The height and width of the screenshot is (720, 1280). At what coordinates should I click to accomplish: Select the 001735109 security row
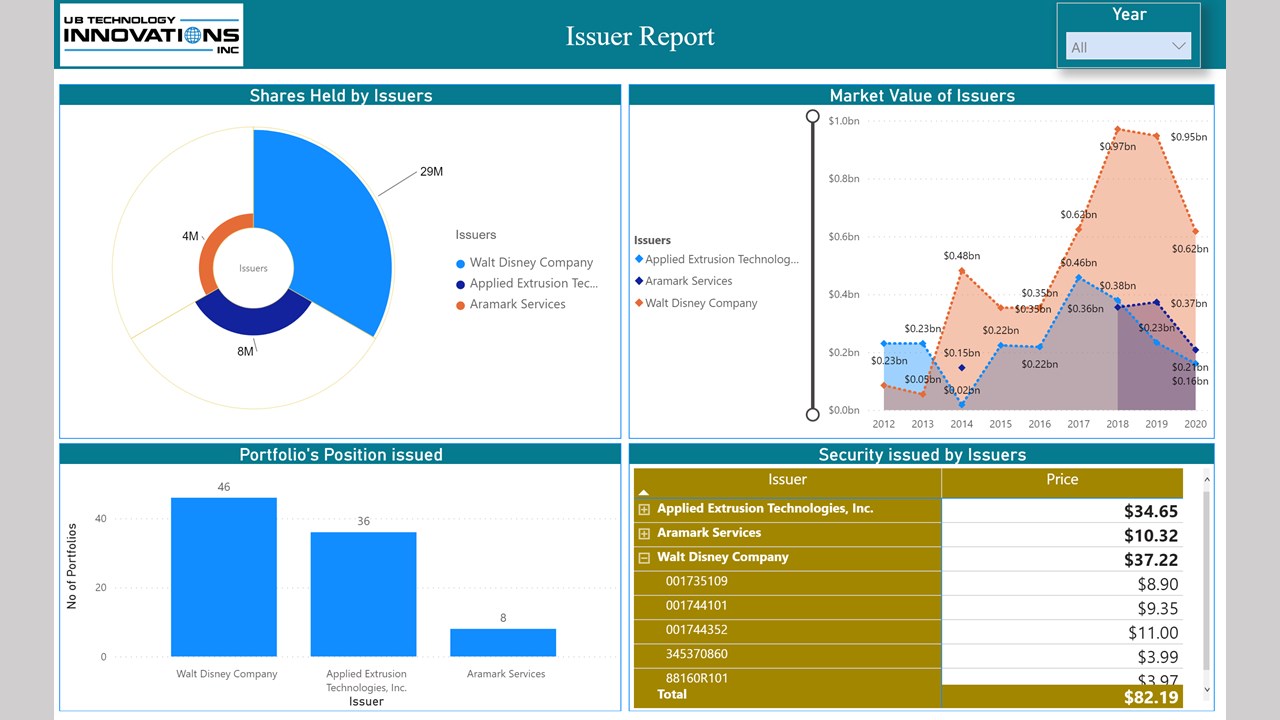tap(788, 582)
